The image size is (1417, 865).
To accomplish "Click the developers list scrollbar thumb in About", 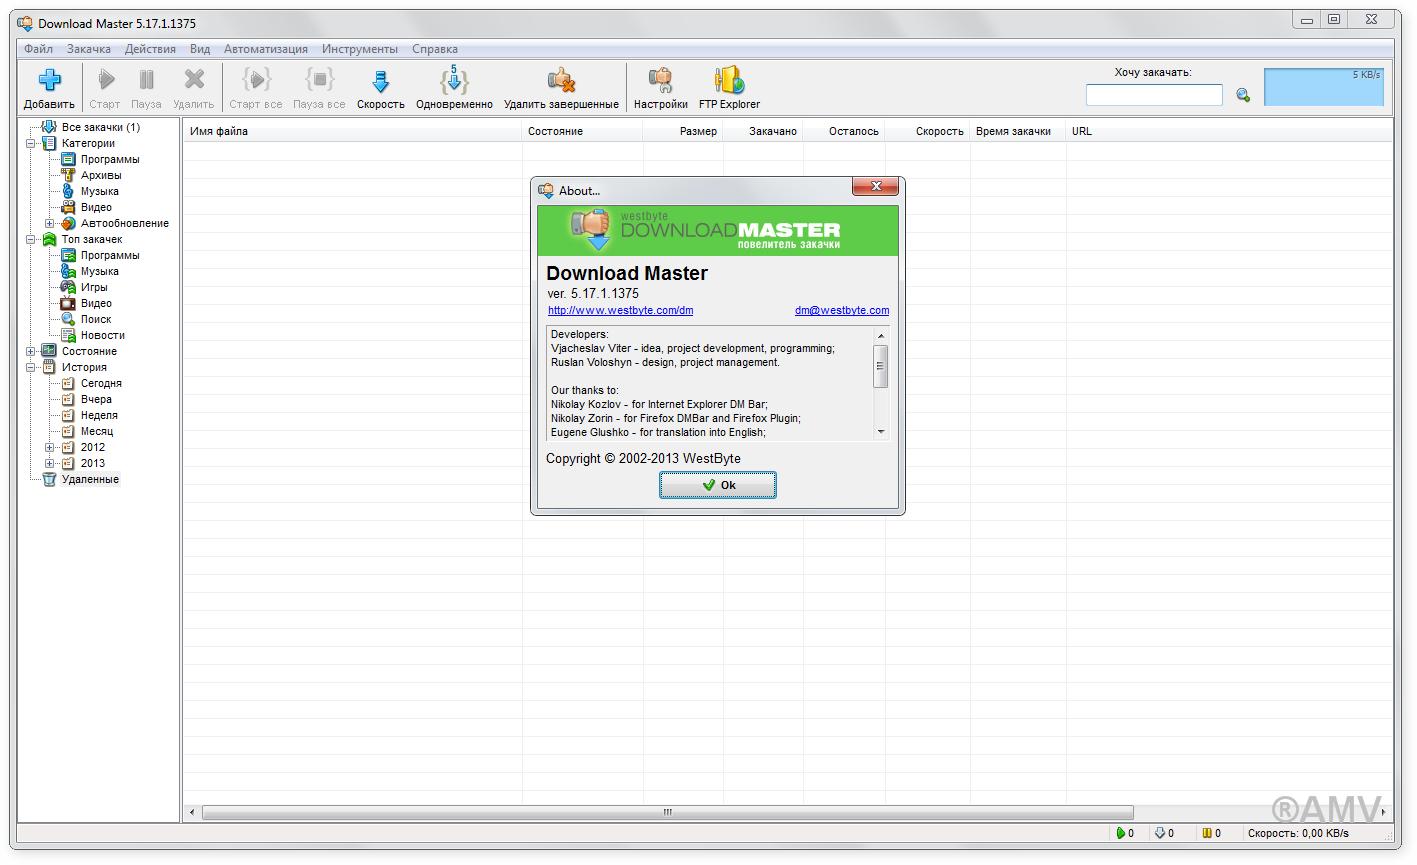I will coord(881,366).
